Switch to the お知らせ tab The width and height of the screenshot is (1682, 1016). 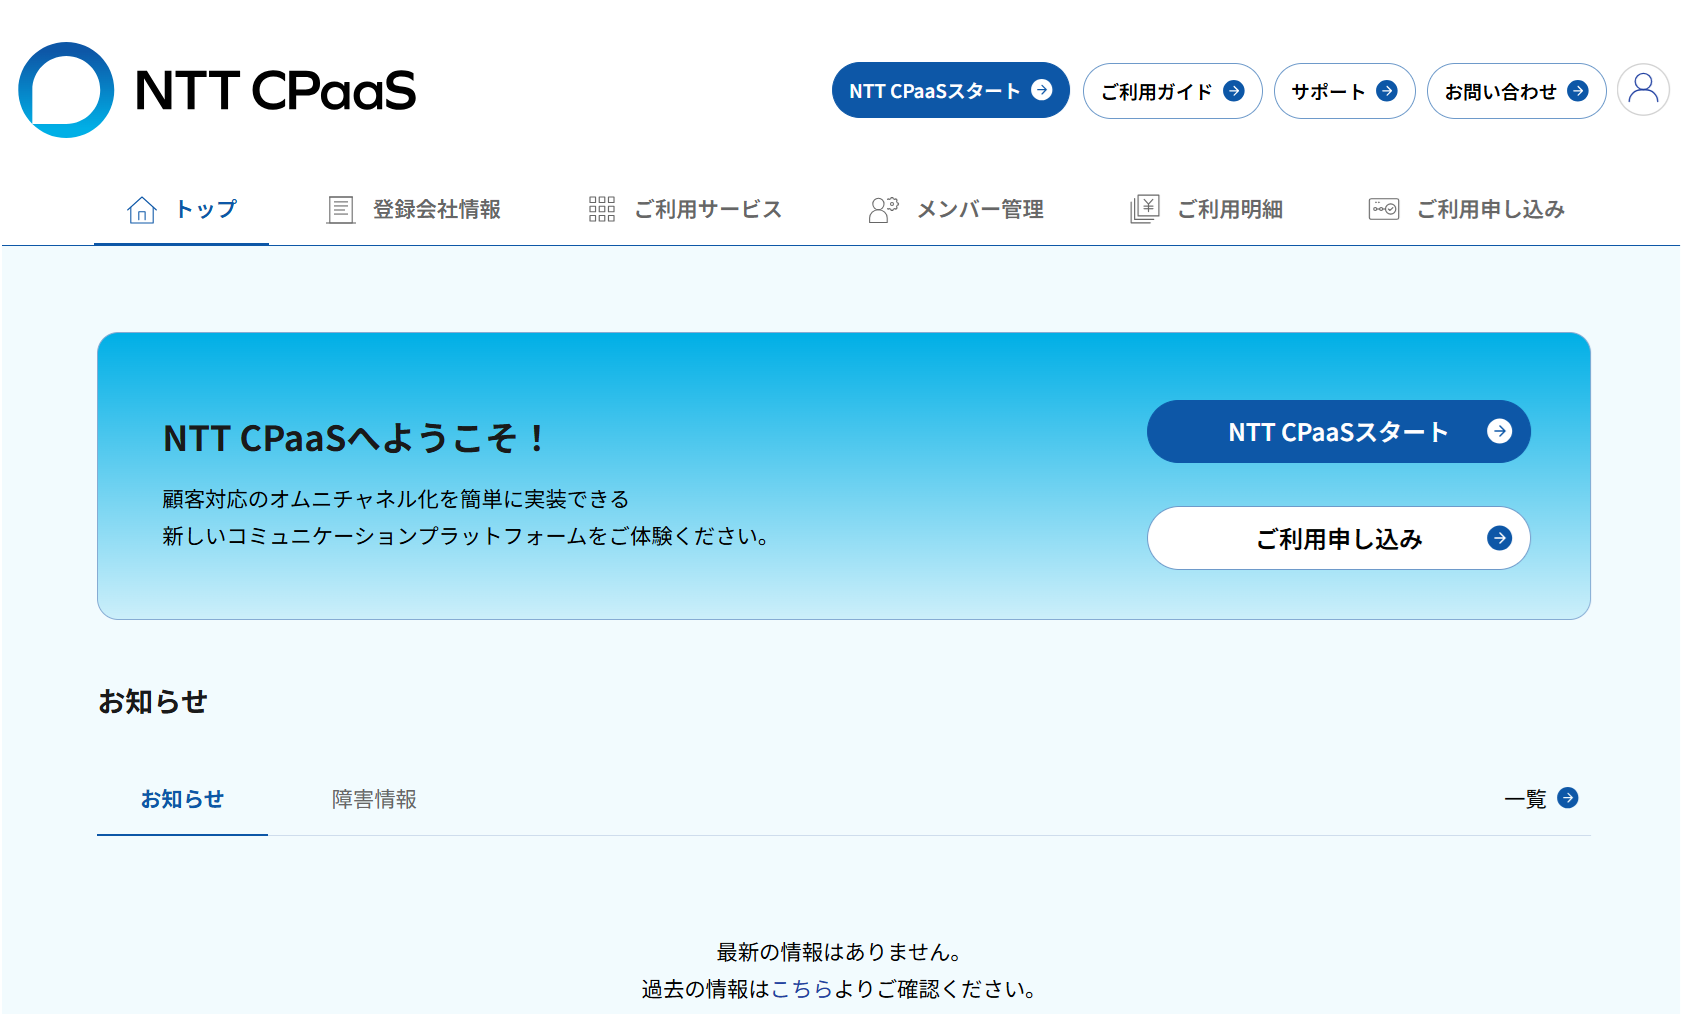click(x=182, y=799)
